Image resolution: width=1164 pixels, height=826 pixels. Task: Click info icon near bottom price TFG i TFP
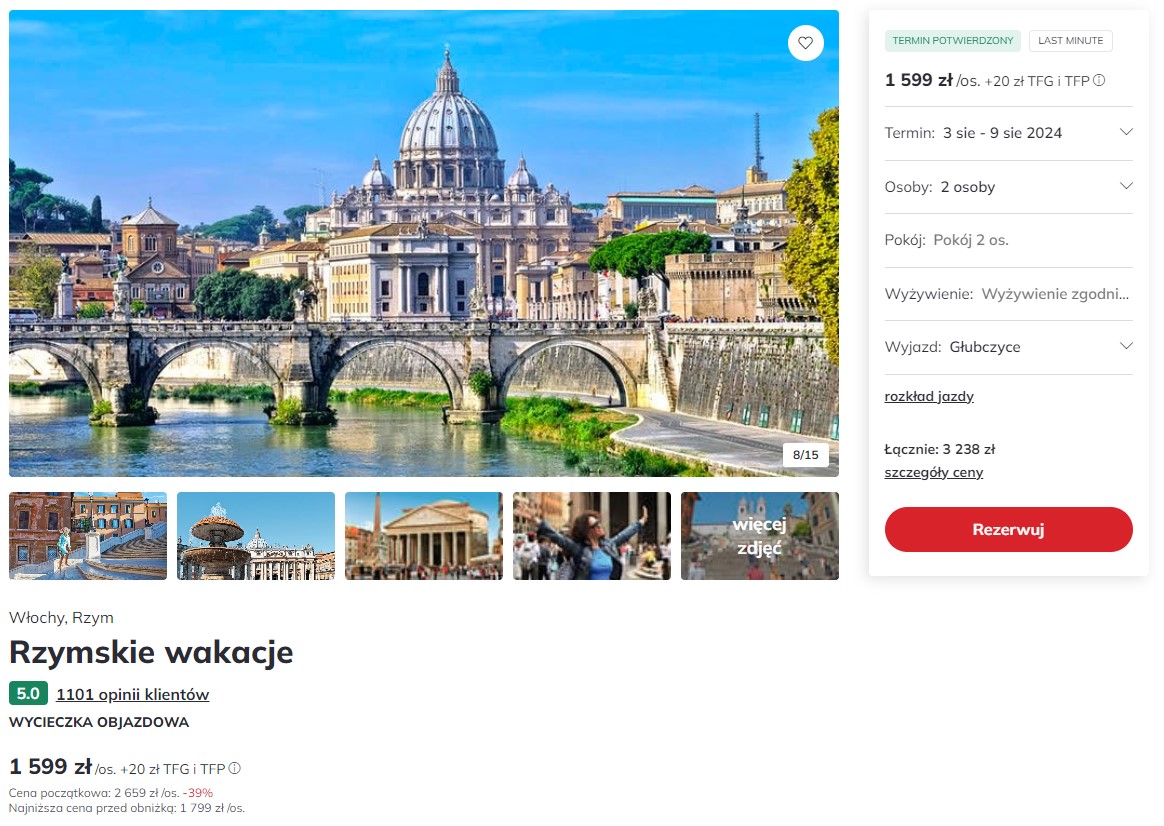(235, 768)
